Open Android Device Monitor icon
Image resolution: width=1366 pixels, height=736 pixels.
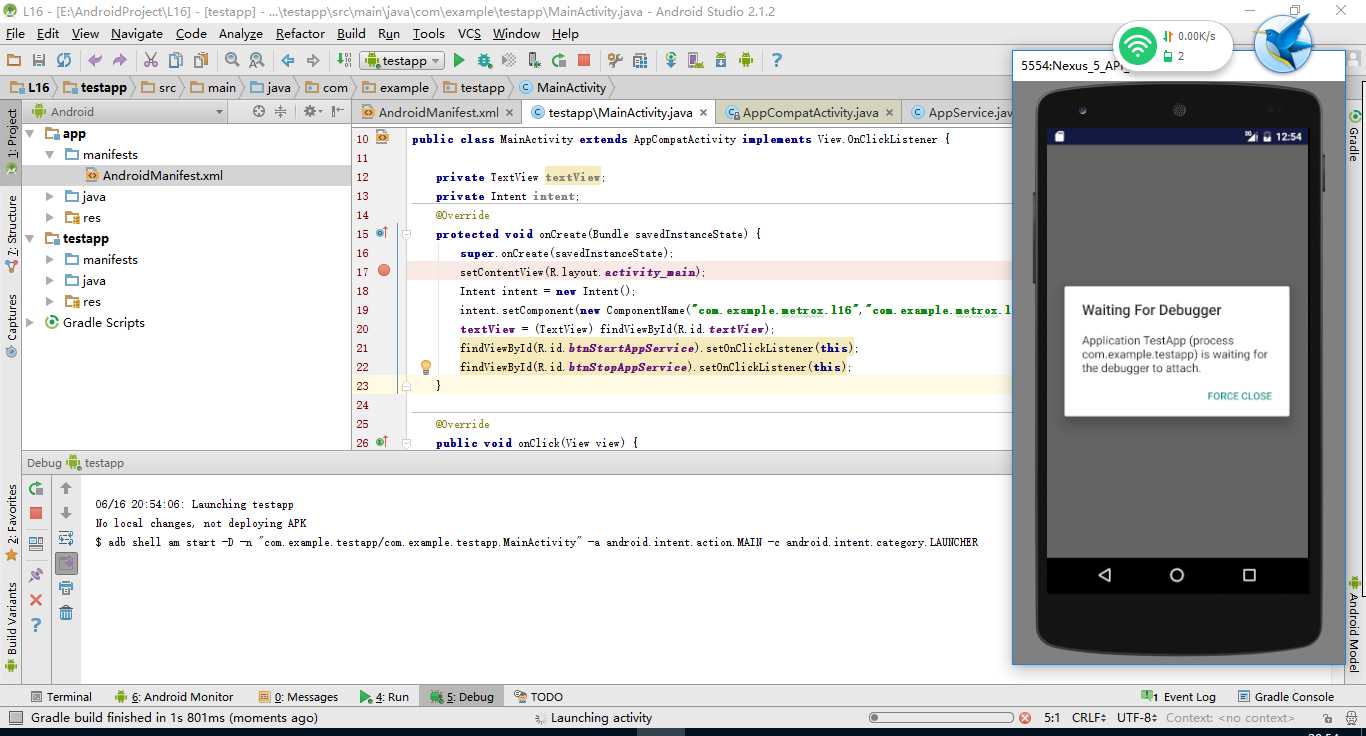tap(745, 60)
